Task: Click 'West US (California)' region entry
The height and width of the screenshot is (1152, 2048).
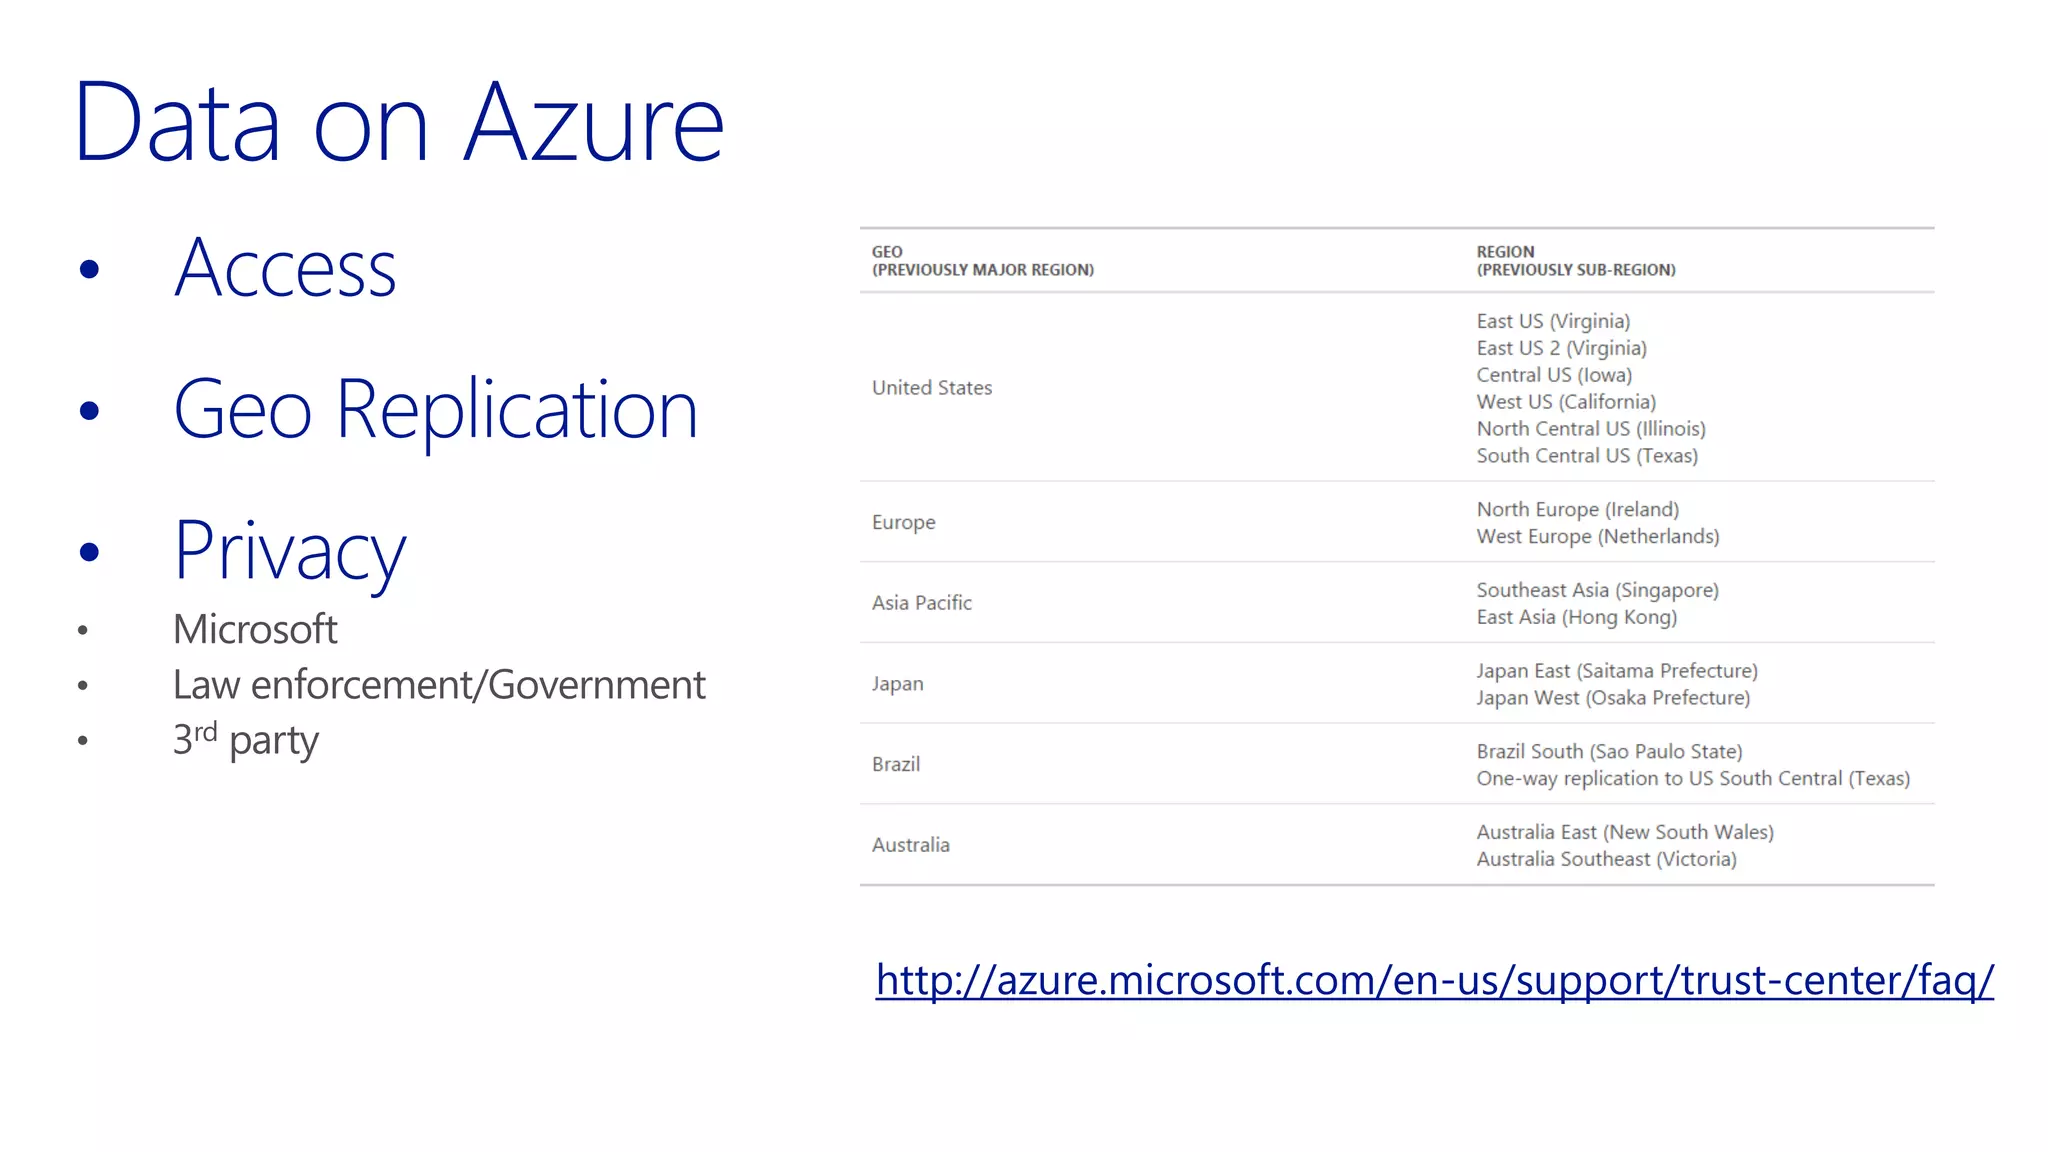Action: click(x=1566, y=402)
